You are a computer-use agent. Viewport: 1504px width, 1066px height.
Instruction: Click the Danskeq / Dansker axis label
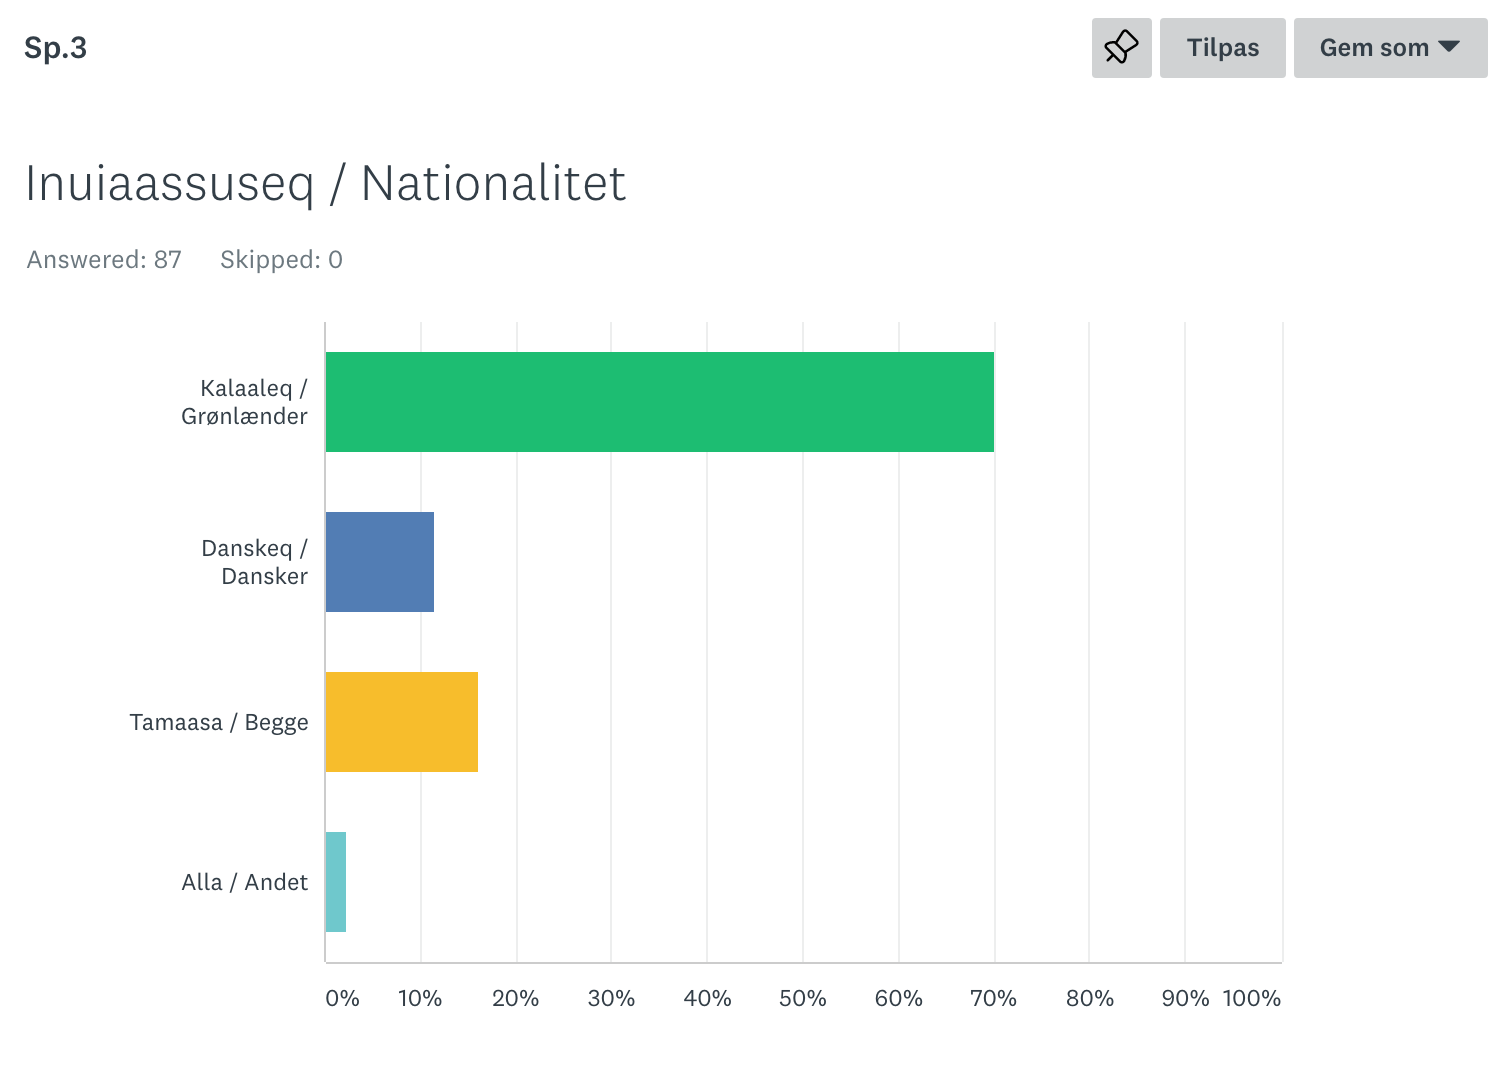point(255,562)
